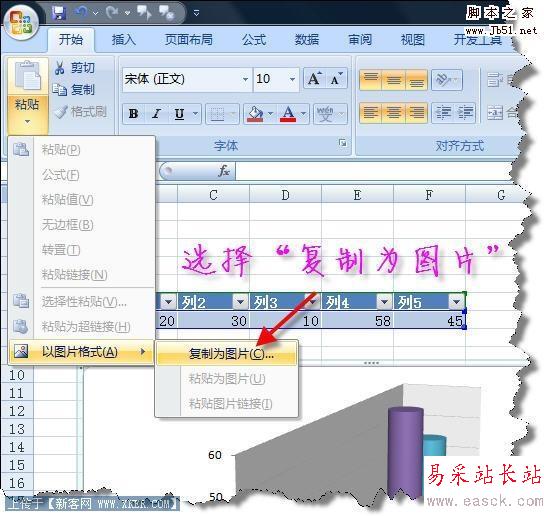Open the 审阅 ribbon tab
The height and width of the screenshot is (516, 544).
[360, 40]
